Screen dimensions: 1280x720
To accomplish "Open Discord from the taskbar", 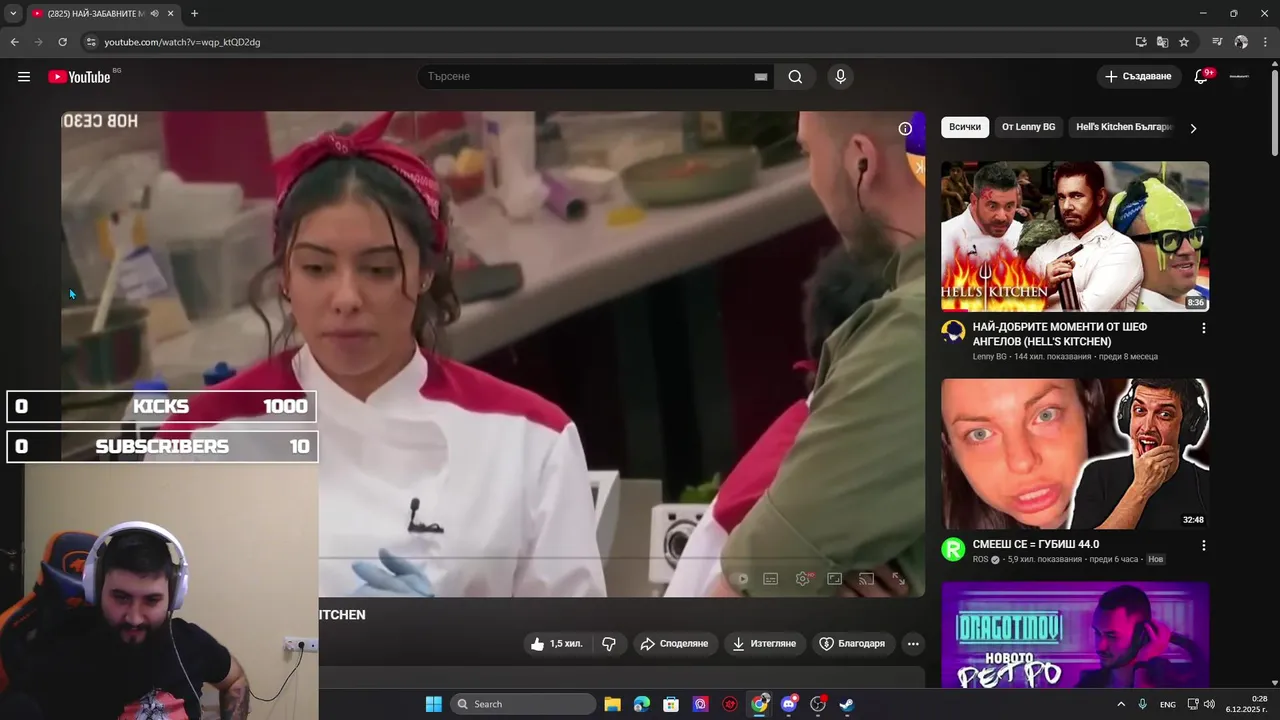I will (788, 704).
